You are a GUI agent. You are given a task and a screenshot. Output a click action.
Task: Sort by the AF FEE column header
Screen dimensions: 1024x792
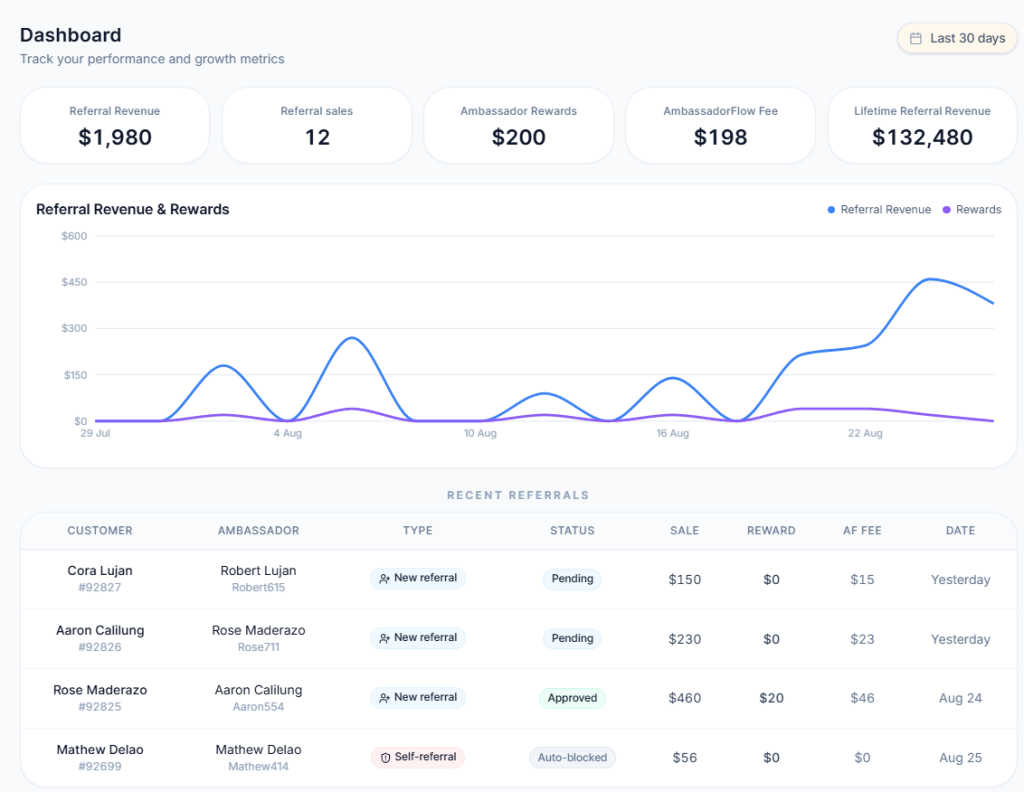[862, 531]
